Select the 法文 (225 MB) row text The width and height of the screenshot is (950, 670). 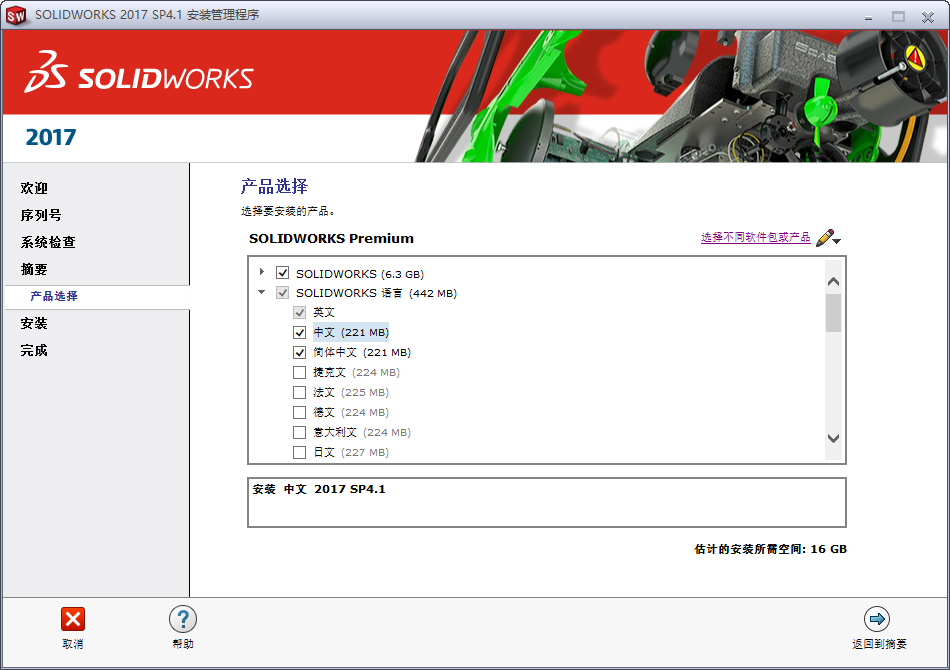click(351, 393)
